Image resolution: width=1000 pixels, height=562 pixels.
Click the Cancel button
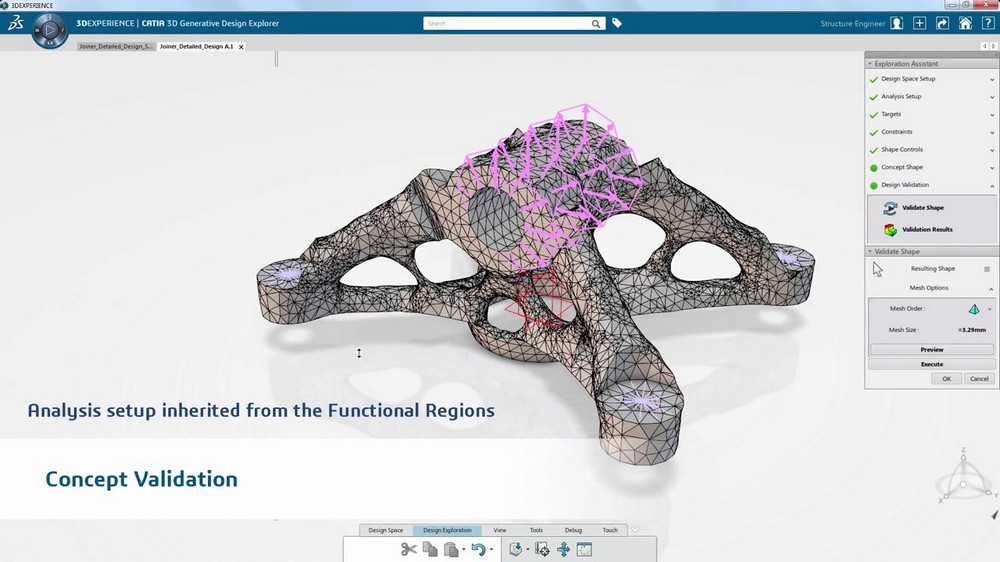pyautogui.click(x=979, y=379)
